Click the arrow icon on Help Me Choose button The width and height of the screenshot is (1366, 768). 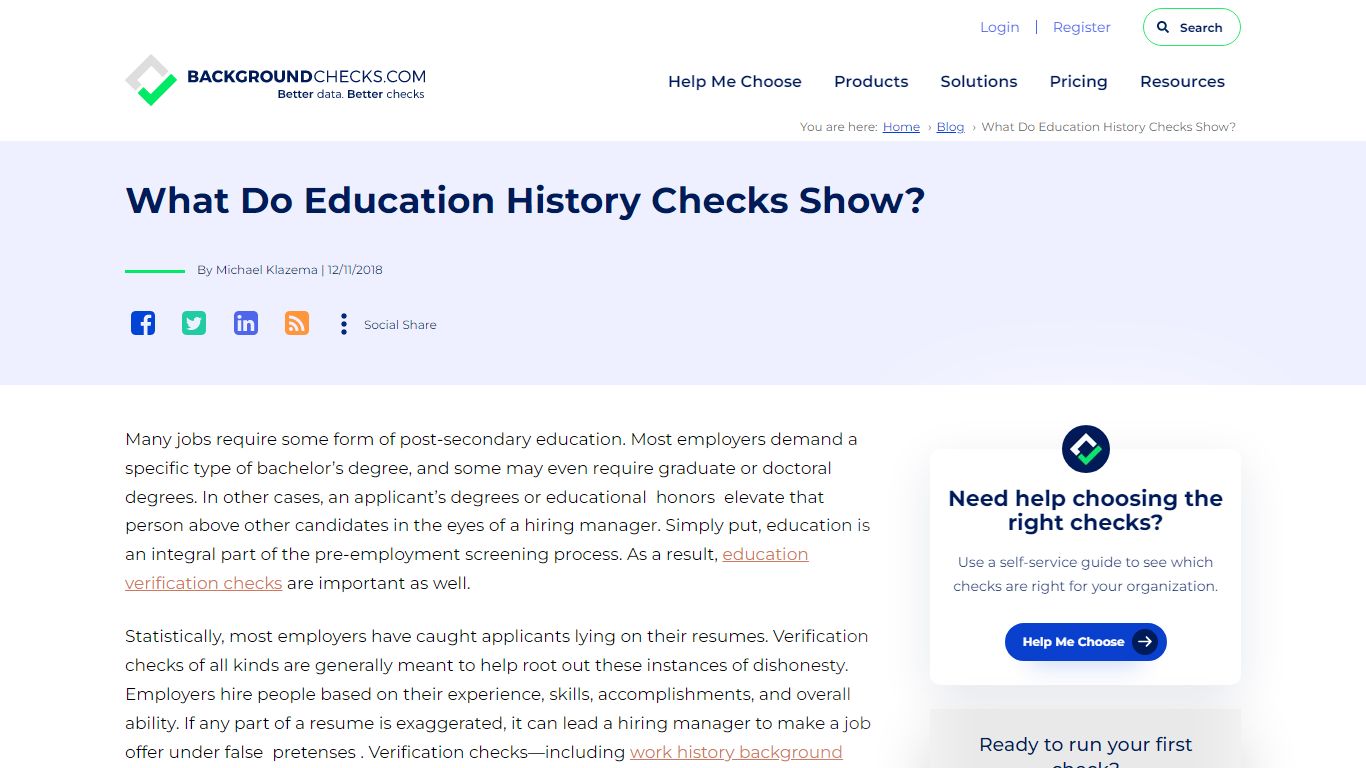tap(1145, 642)
